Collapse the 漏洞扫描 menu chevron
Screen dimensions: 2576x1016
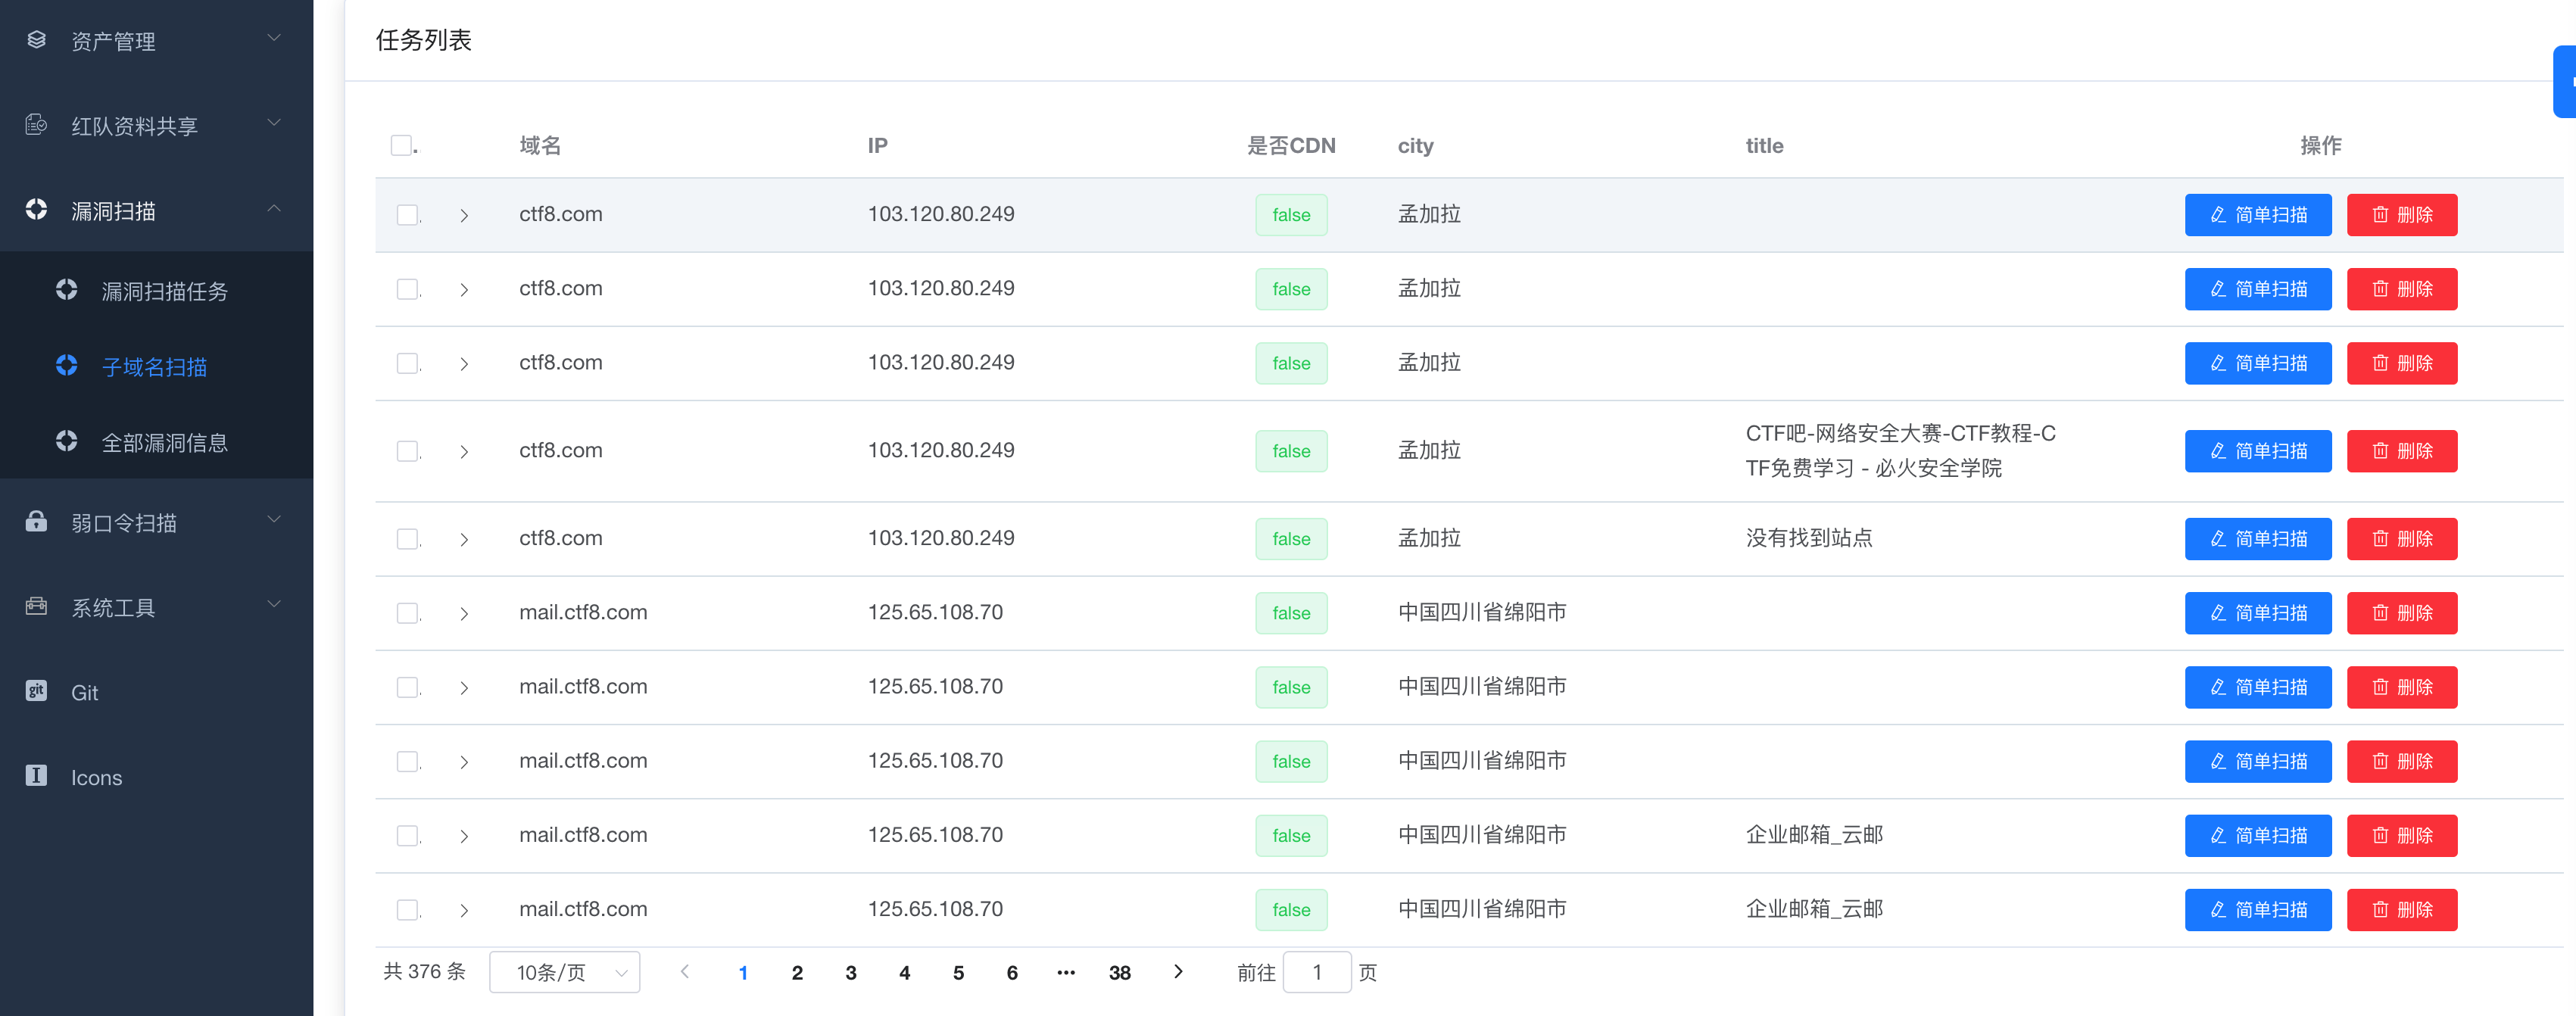(274, 208)
